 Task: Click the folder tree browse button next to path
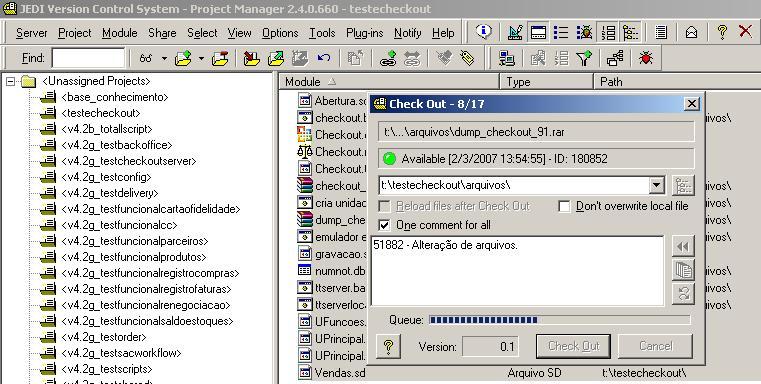pyautogui.click(x=683, y=185)
